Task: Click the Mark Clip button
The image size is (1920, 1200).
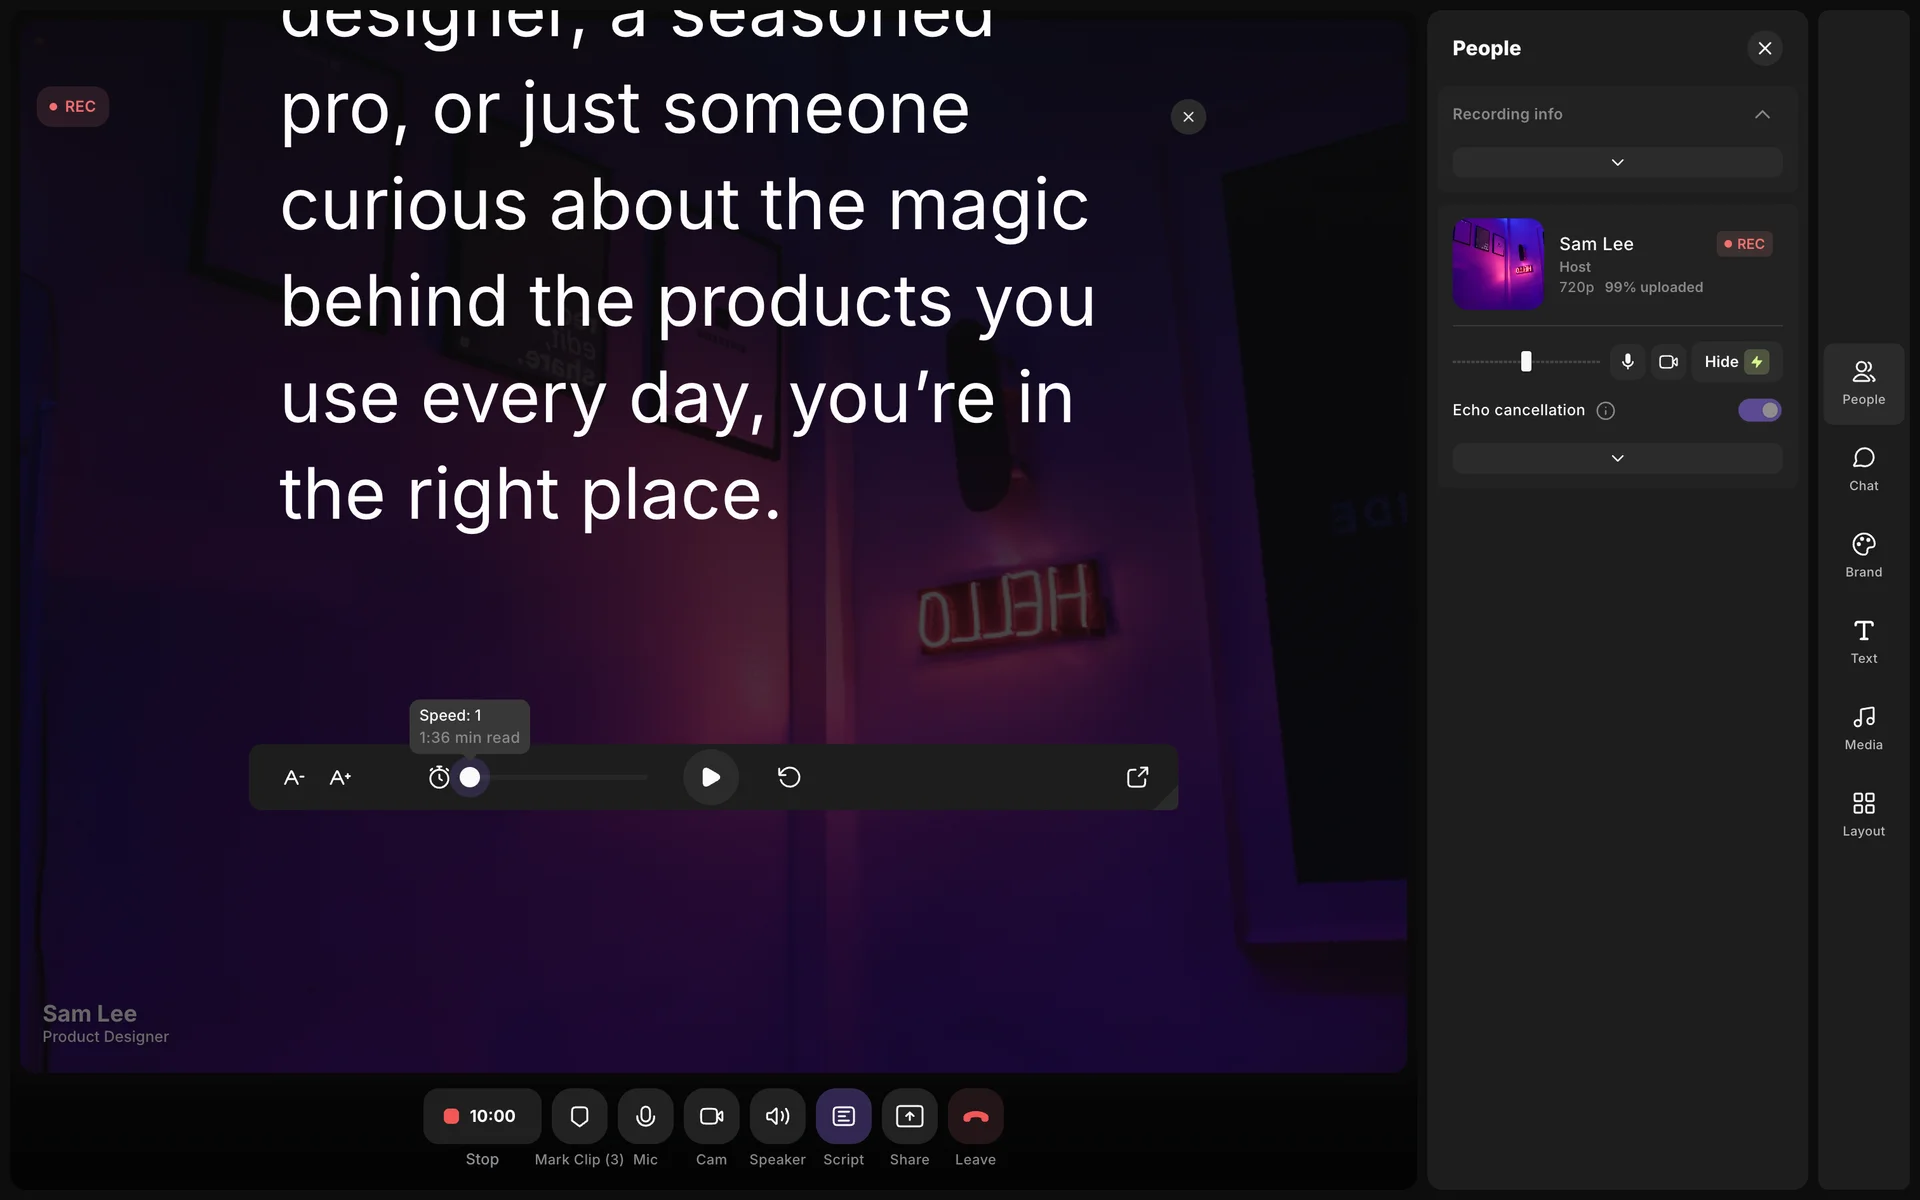Action: [579, 1116]
